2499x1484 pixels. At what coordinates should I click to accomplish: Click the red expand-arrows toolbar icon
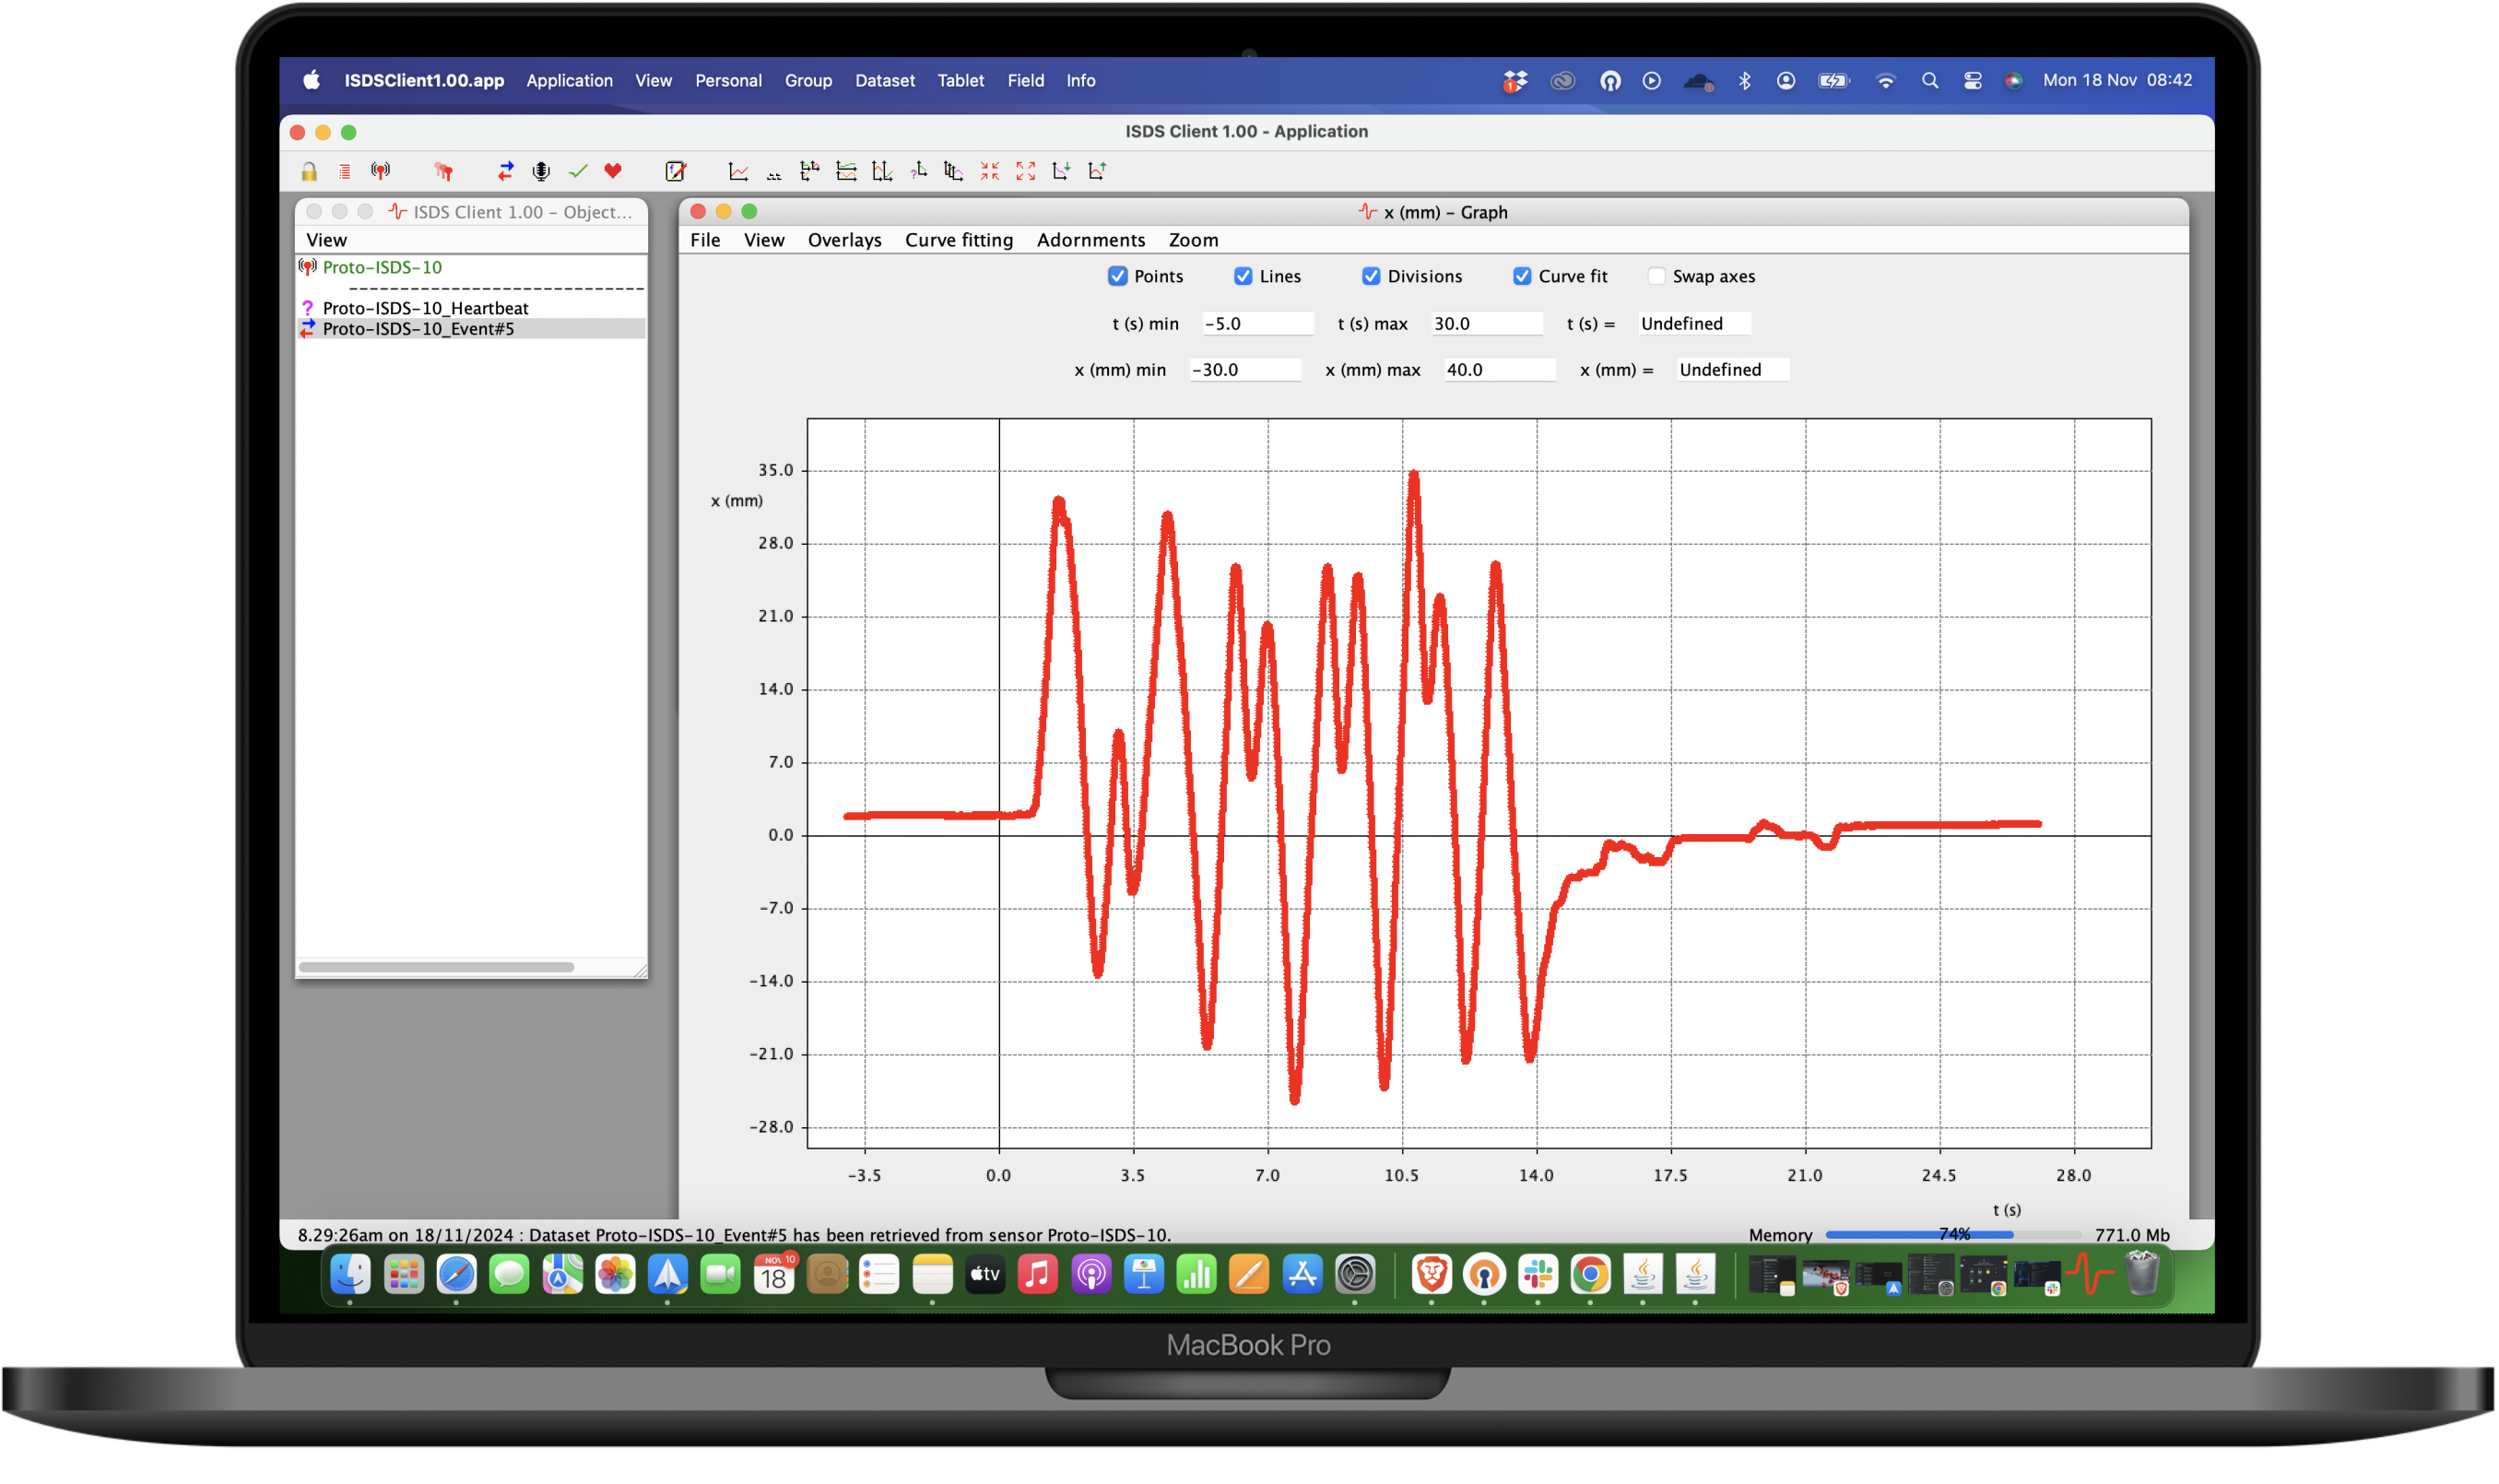tap(1025, 171)
